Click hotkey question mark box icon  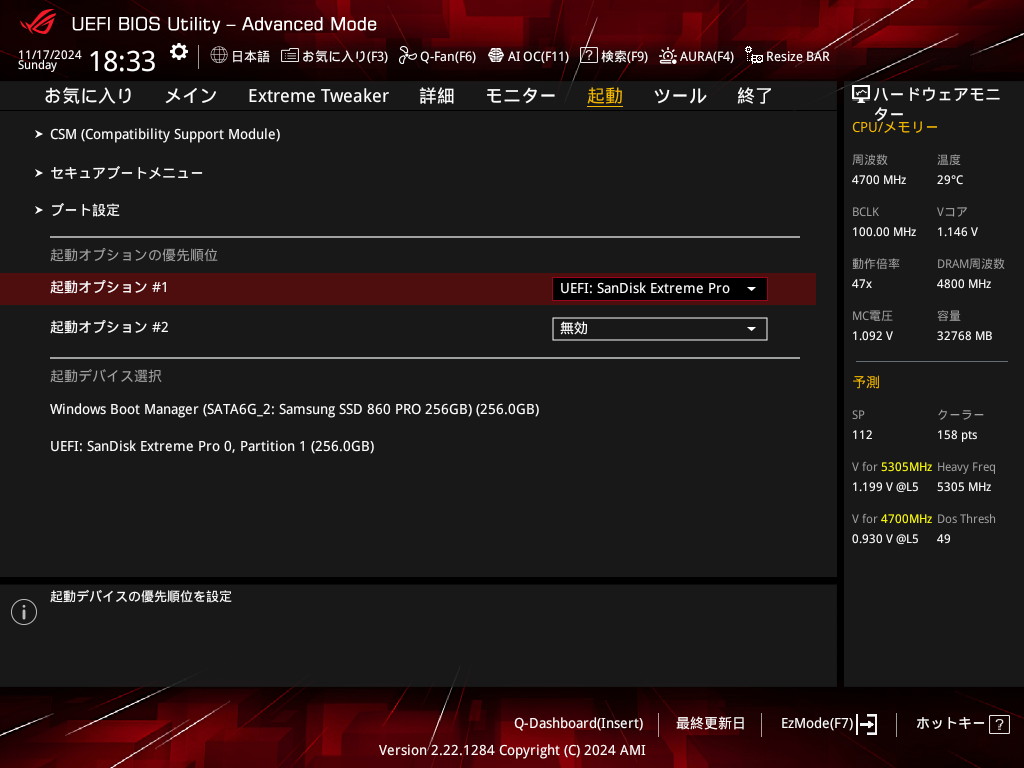(999, 724)
